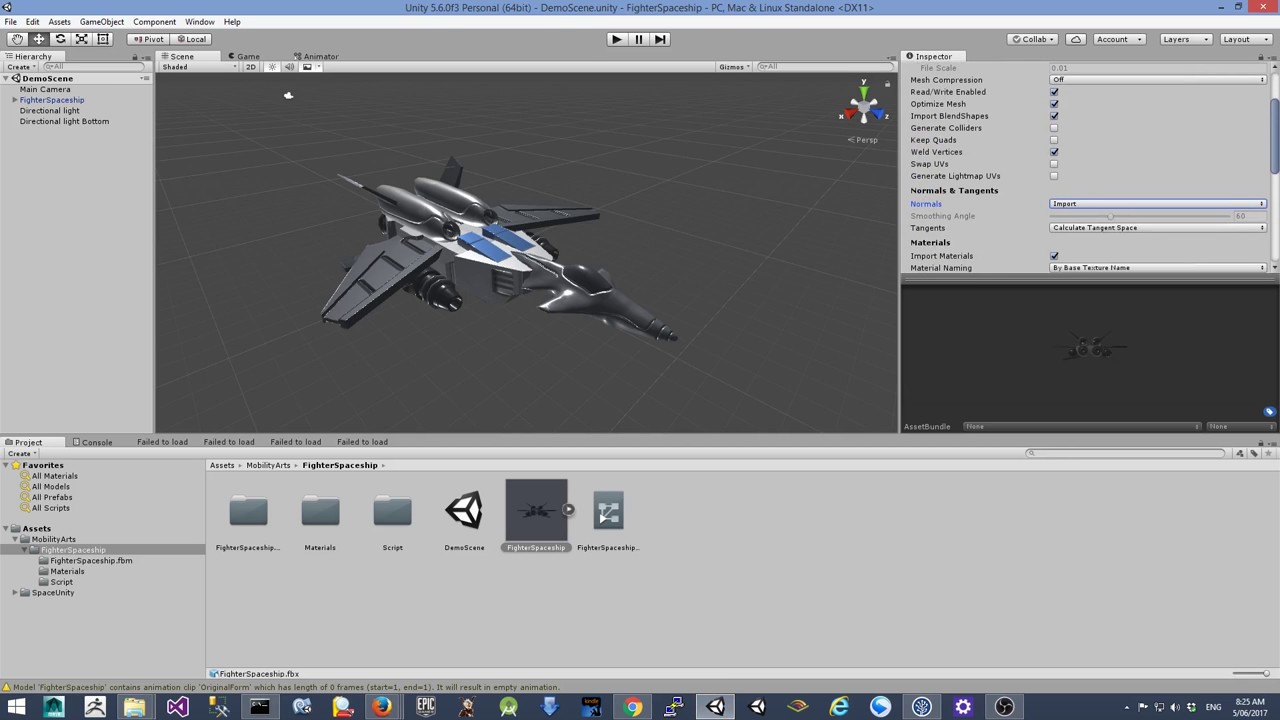Open the Layers dropdown

(x=1185, y=39)
